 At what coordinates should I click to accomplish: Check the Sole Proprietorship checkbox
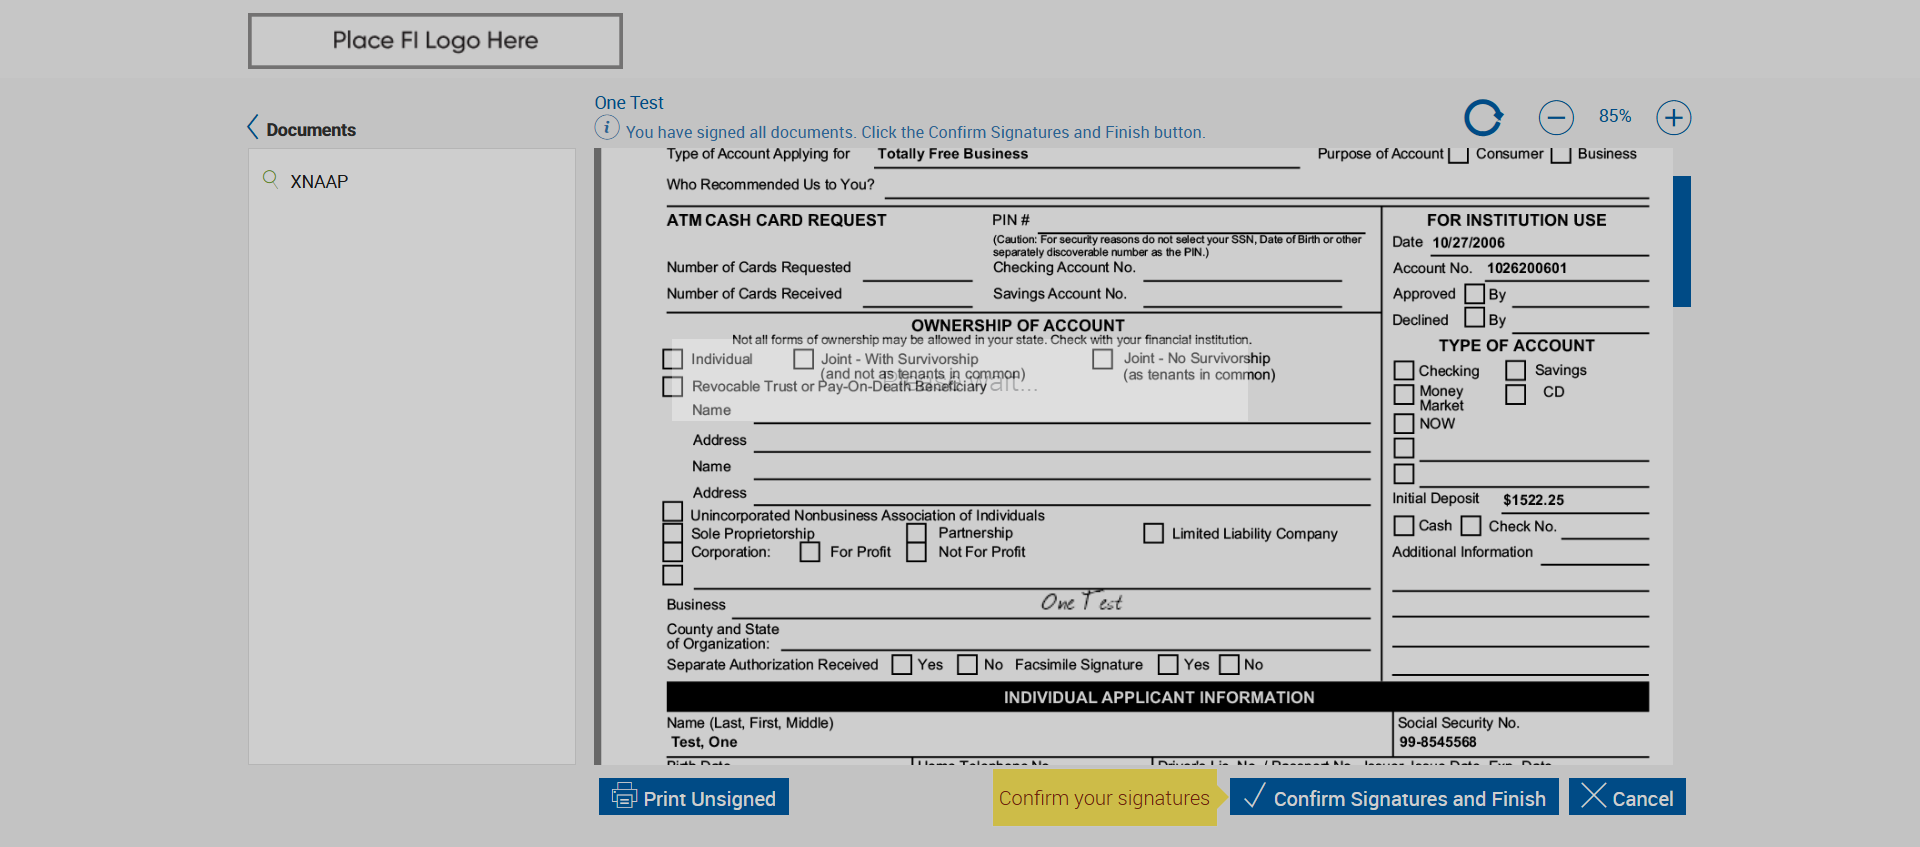[x=673, y=532]
